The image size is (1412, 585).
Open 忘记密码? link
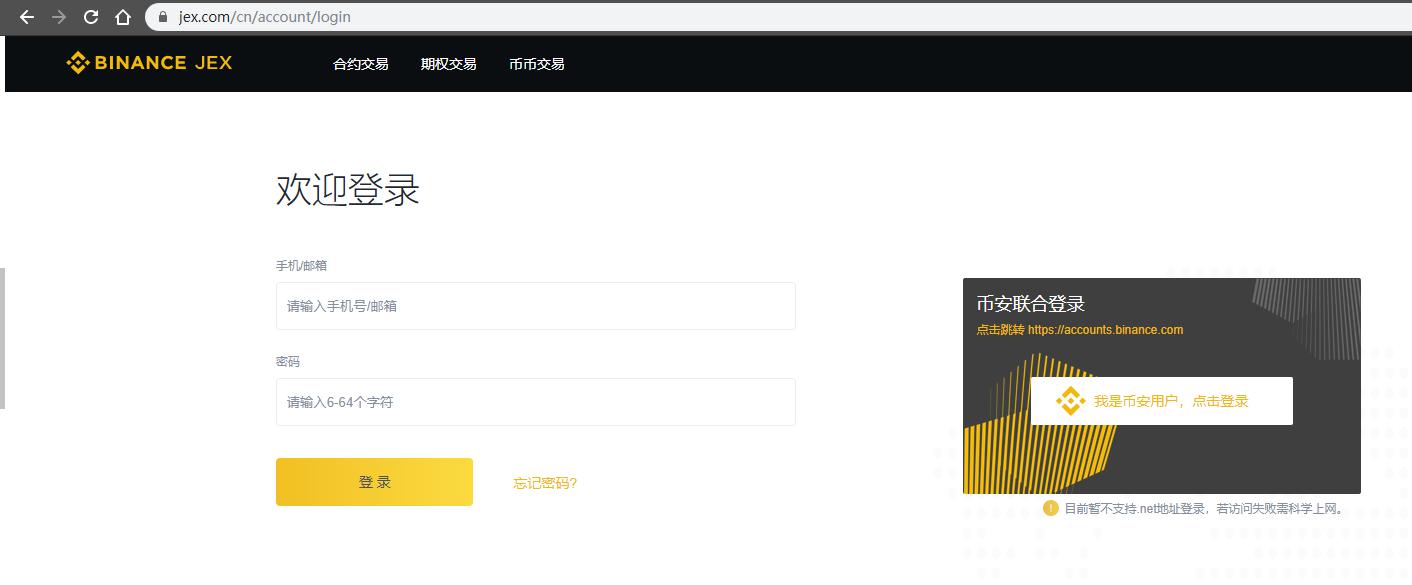click(545, 483)
